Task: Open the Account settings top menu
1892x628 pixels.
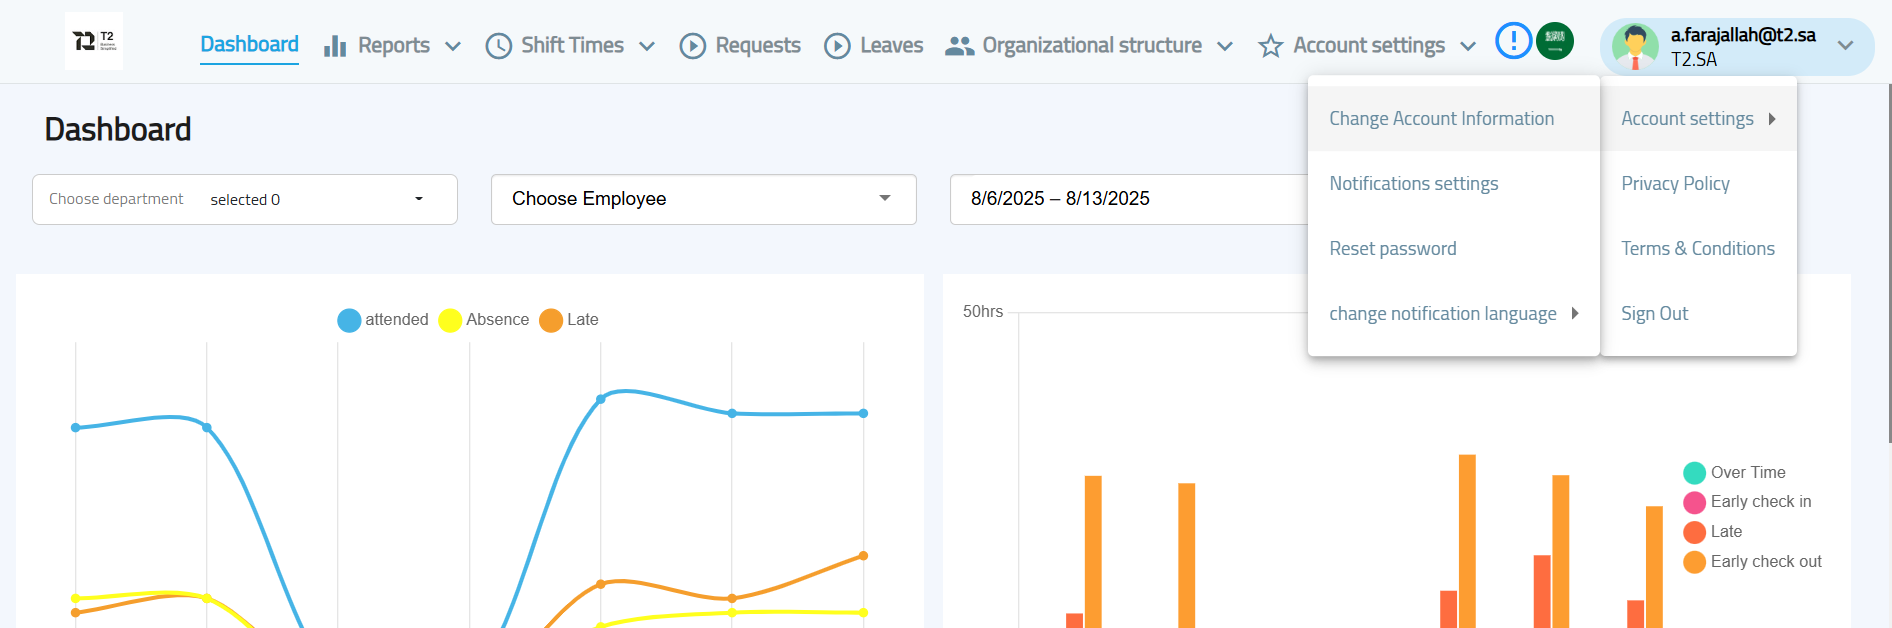Action: [1367, 45]
